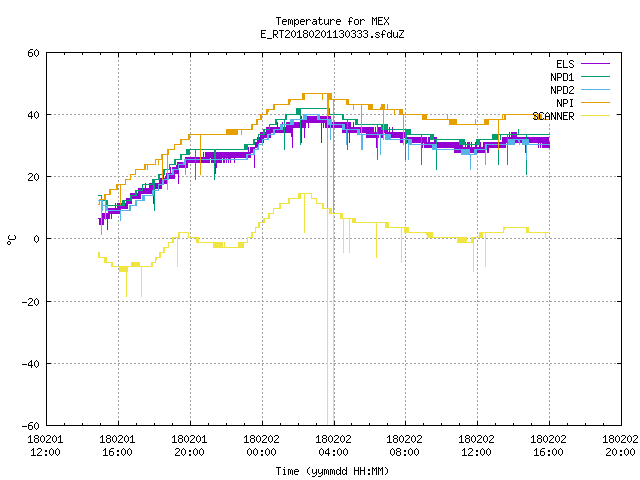Click the orange NPI legend line sample

pyautogui.click(x=595, y=102)
